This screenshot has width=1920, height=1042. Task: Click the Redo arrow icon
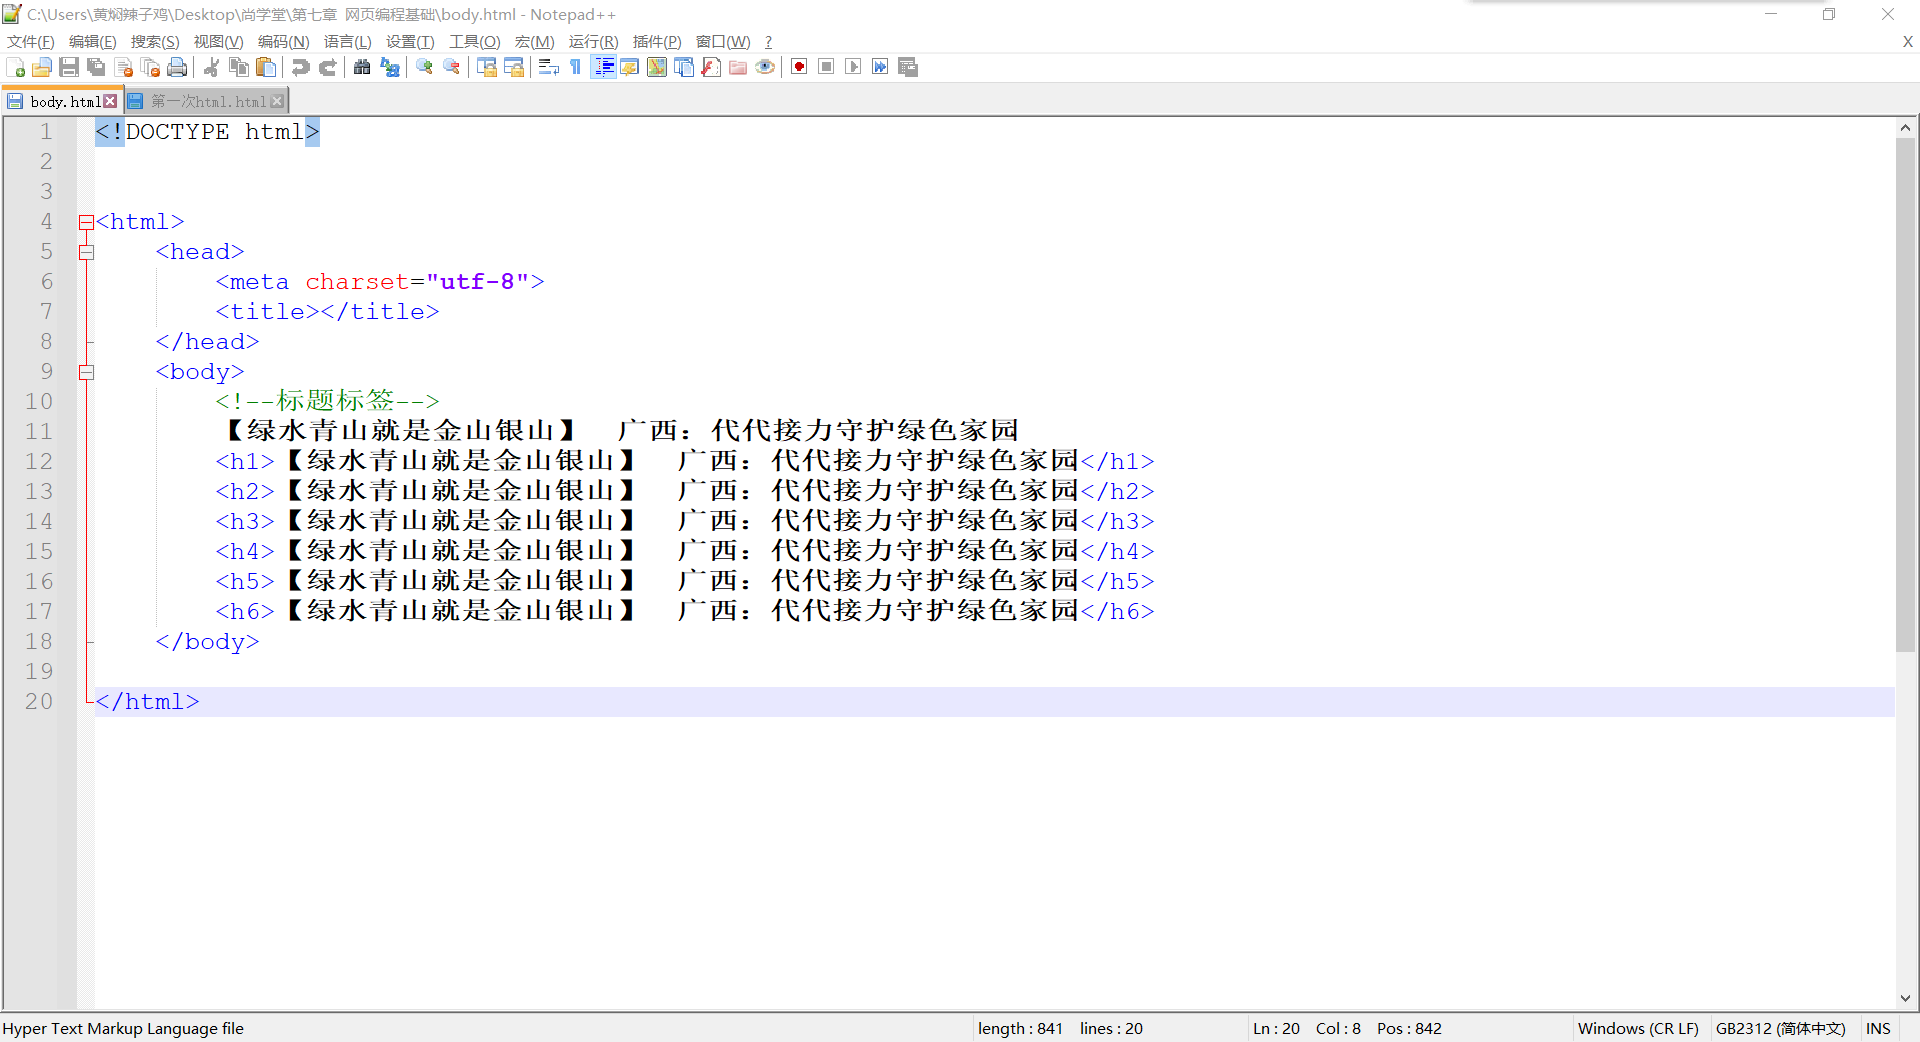tap(327, 67)
